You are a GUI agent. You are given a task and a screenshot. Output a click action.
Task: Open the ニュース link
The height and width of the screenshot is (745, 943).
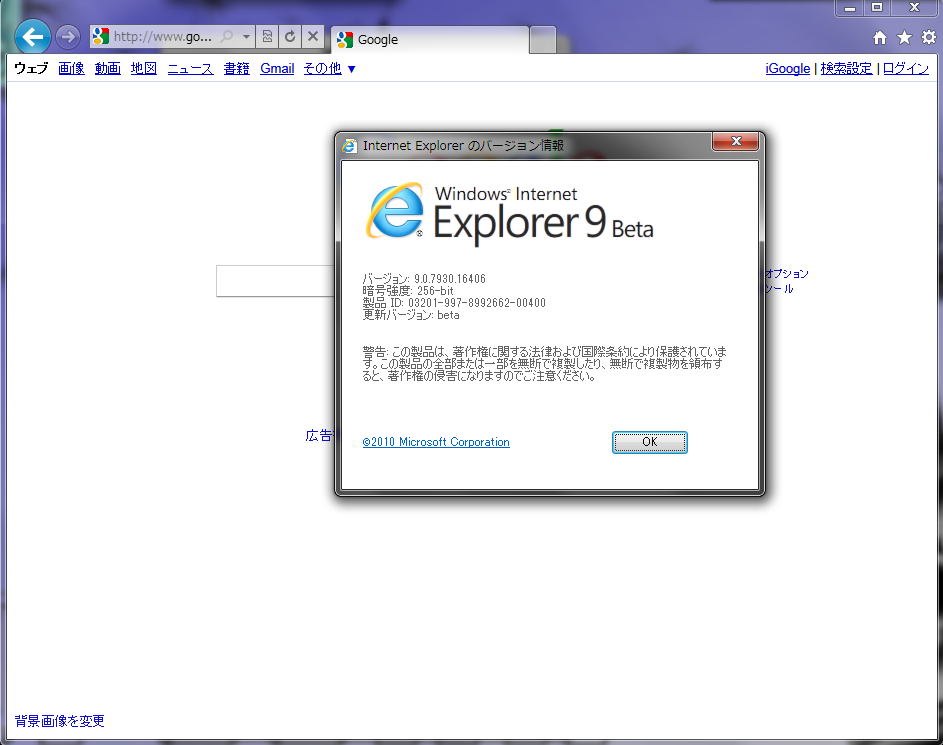click(190, 69)
